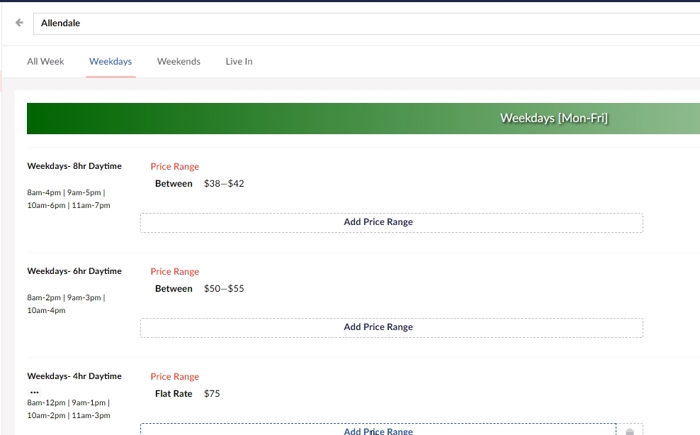Select the Price Range label for 6hr Daytime
Screen dimensions: 700x435
(x=175, y=272)
